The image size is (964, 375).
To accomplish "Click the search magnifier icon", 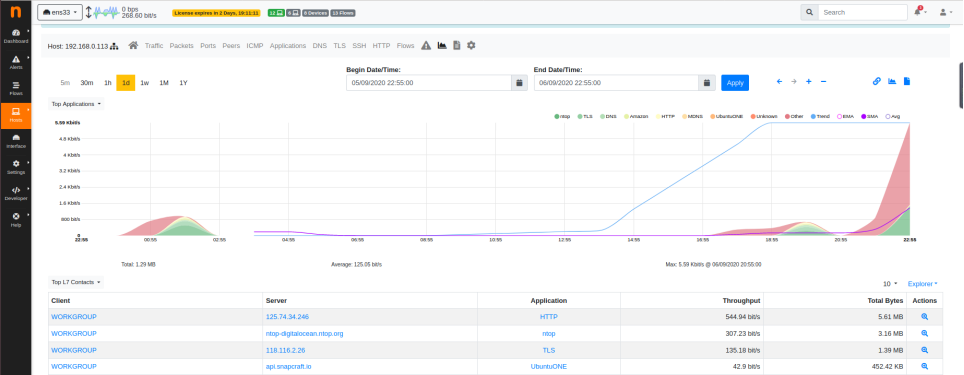I will 809,12.
